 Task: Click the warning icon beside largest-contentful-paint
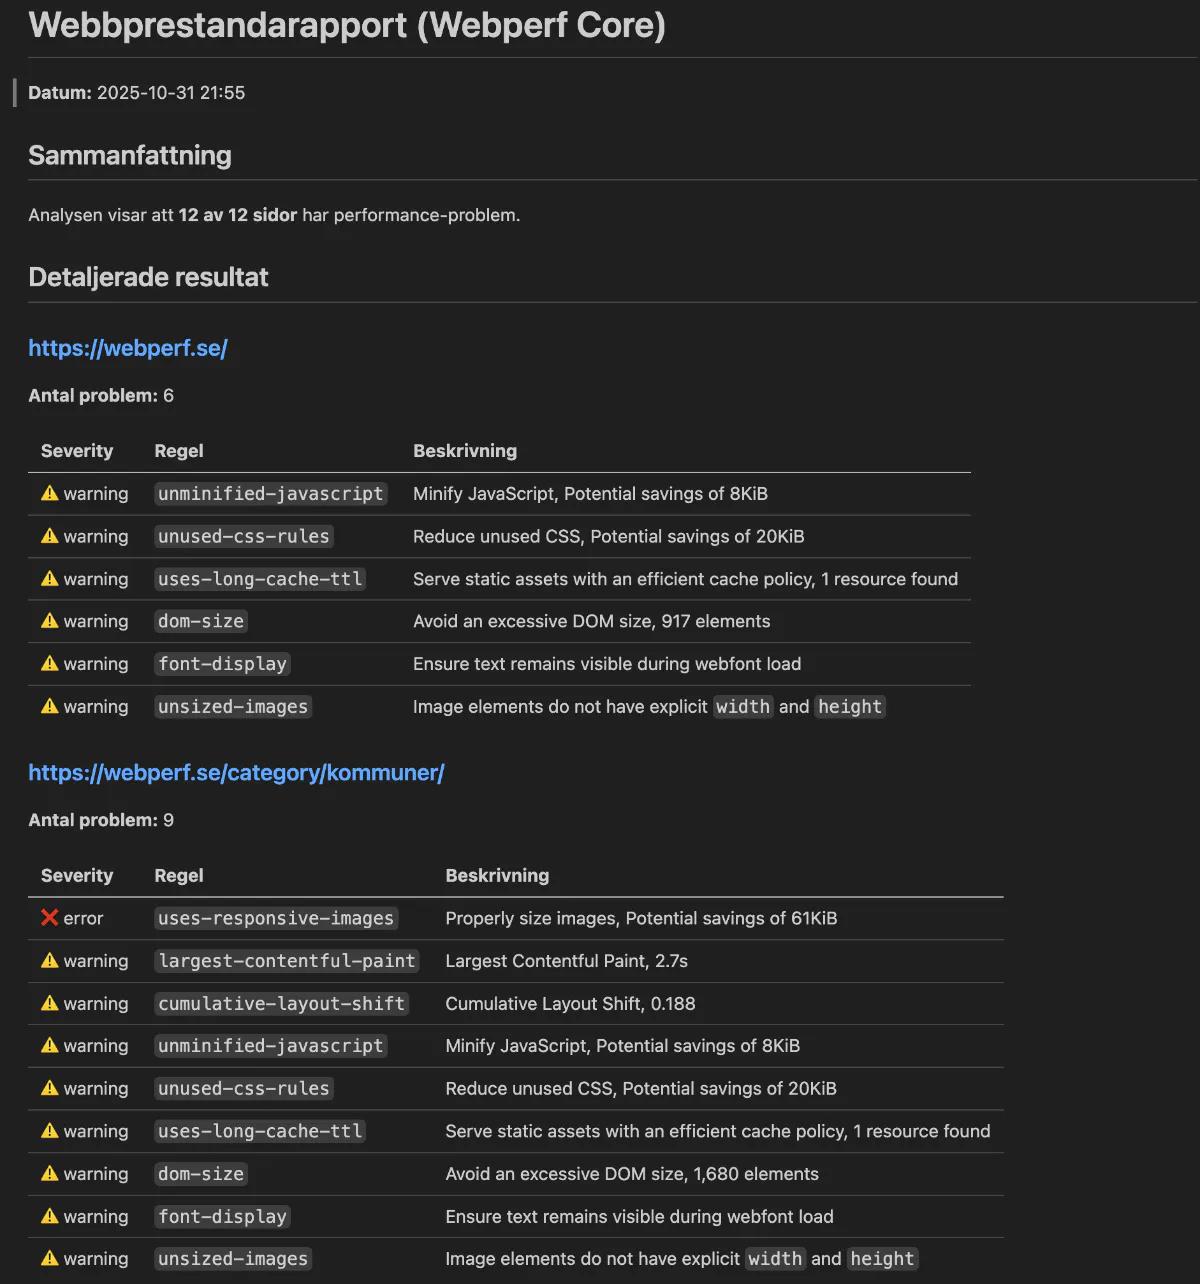[51, 960]
